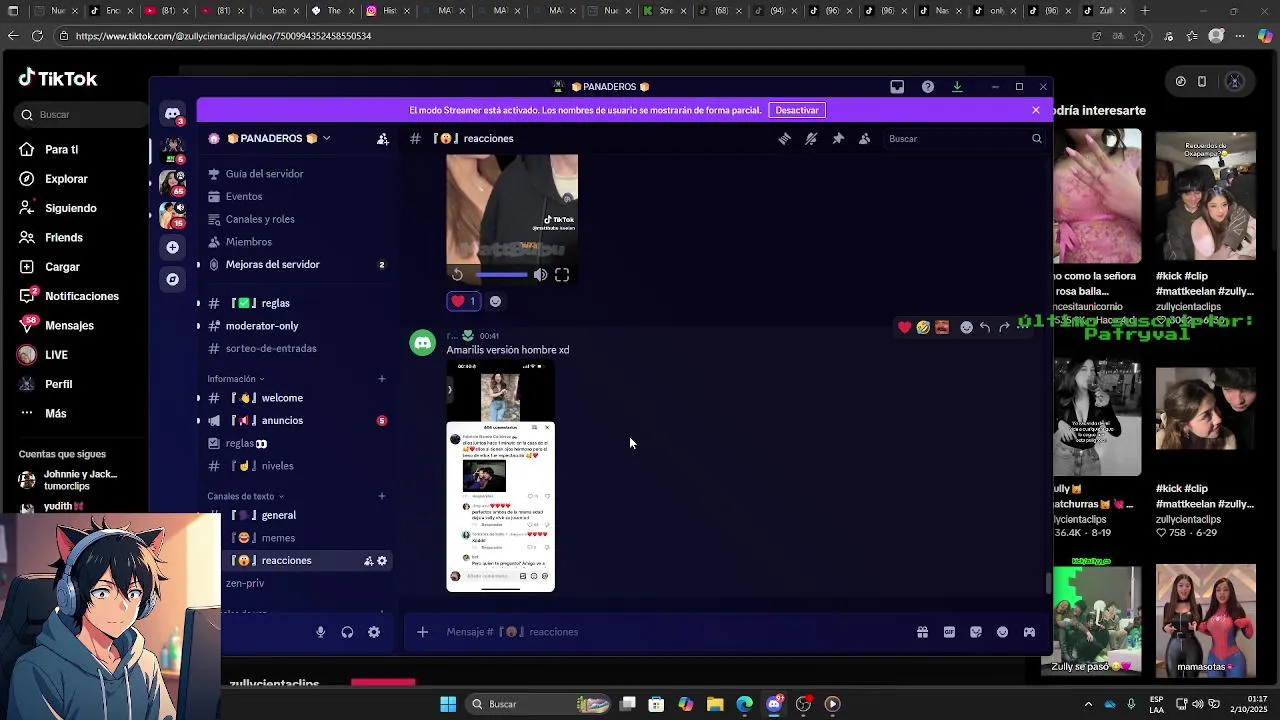The image size is (1280, 720).
Task: Toggle heart reaction with count 1
Action: tap(464, 301)
